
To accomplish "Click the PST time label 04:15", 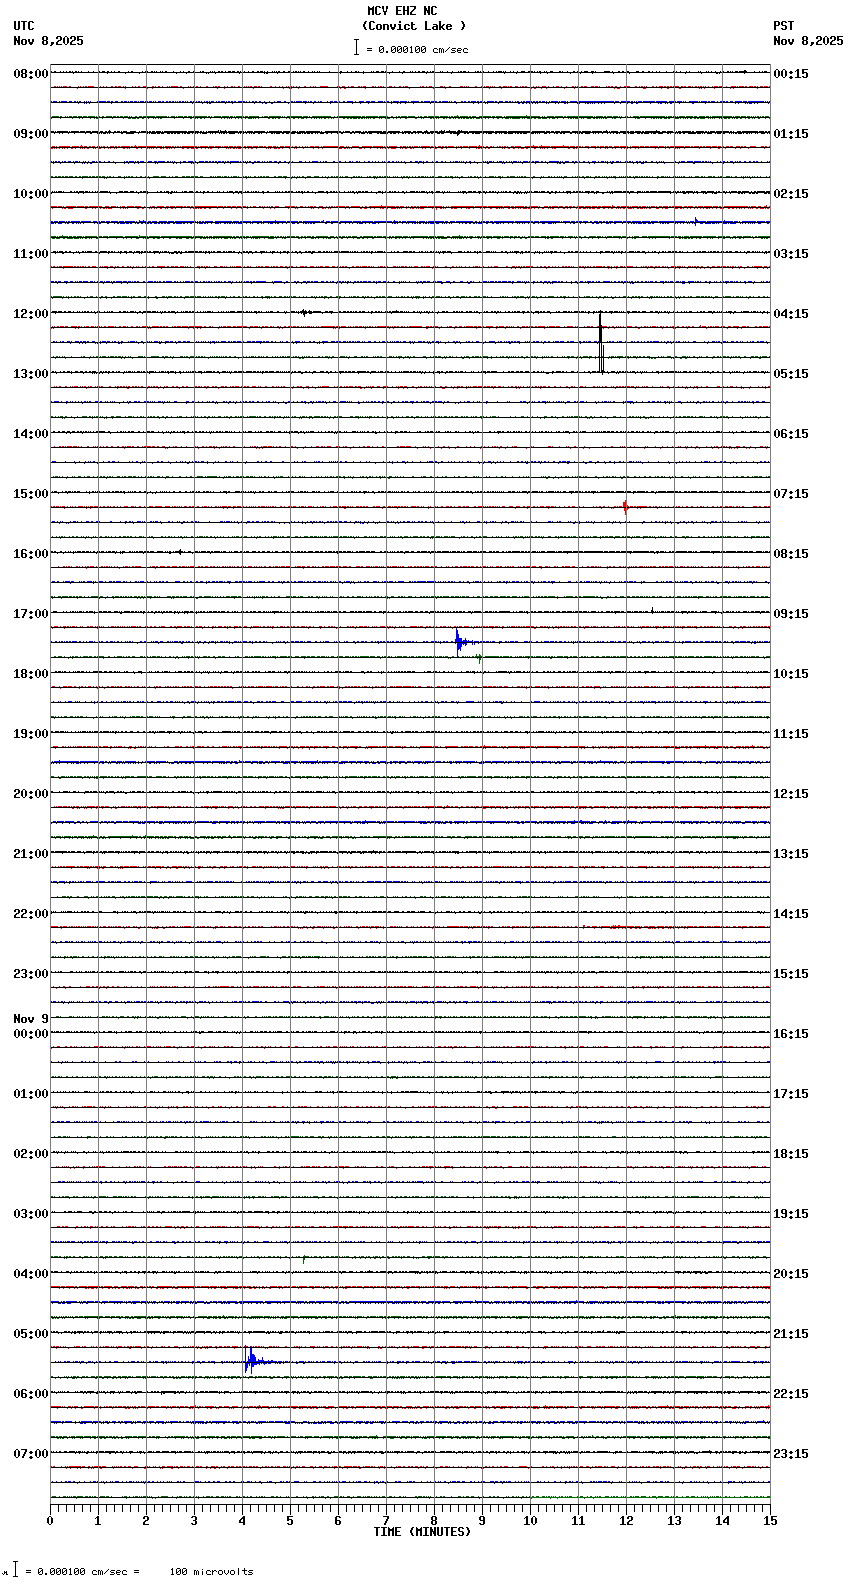I will [x=791, y=314].
